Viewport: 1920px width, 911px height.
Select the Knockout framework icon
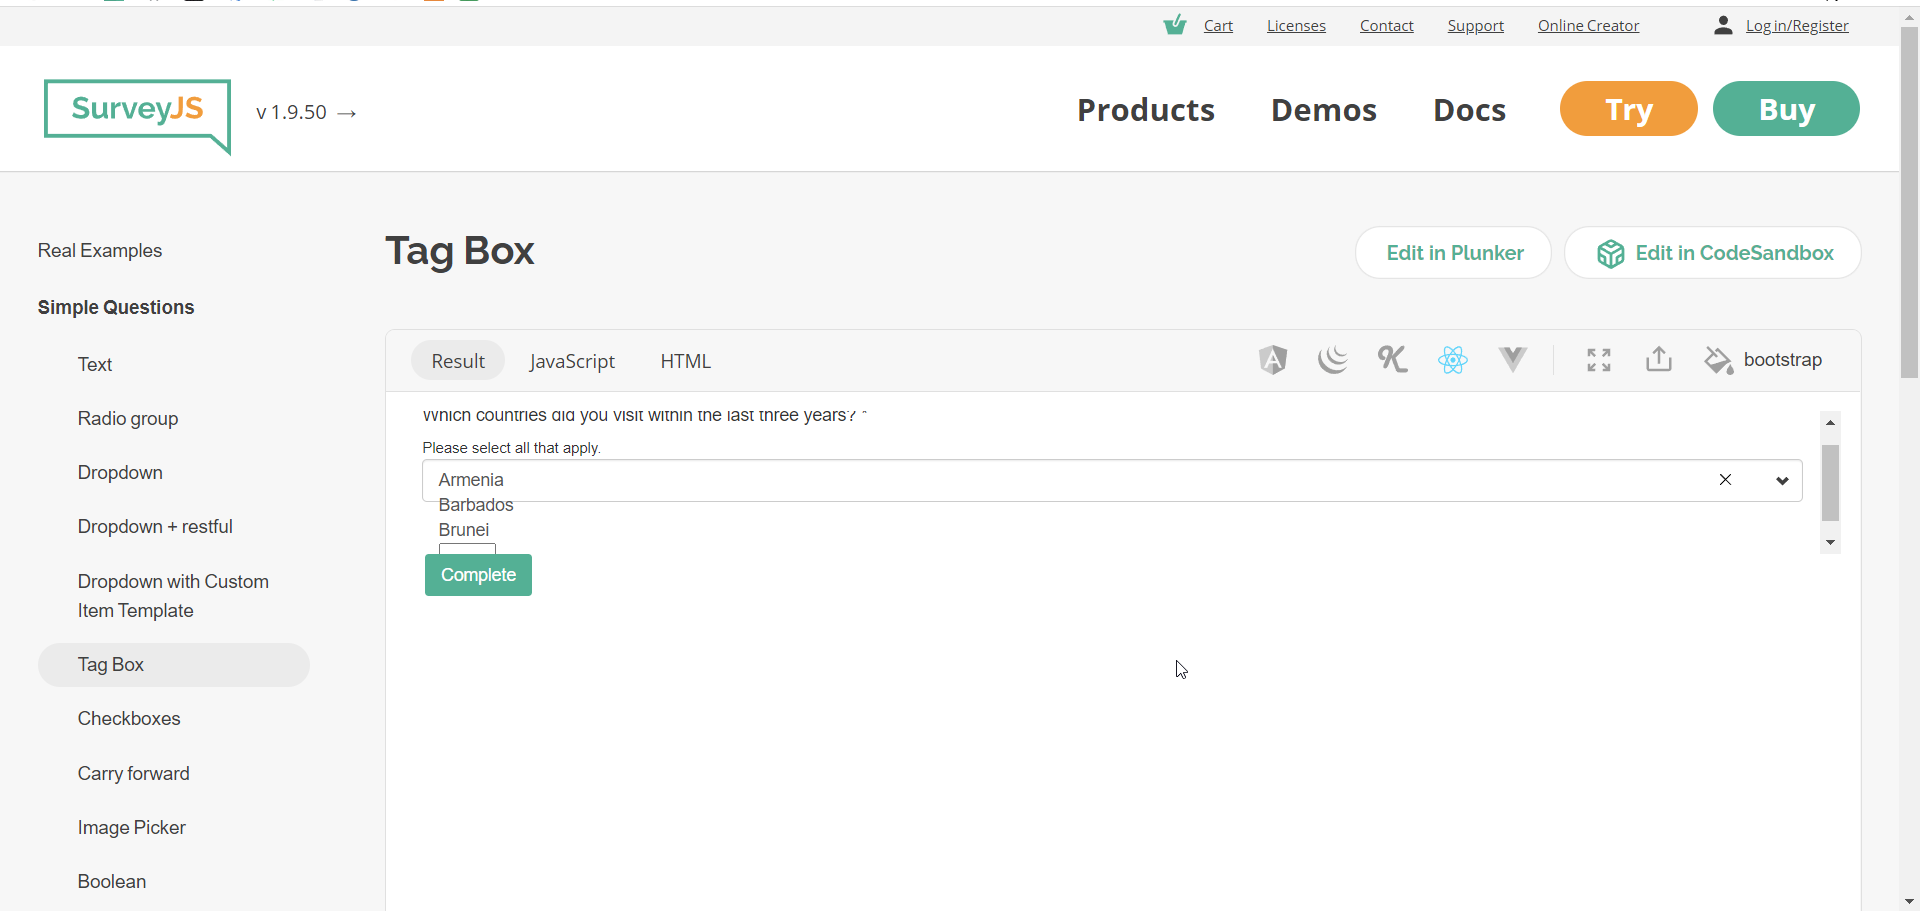point(1392,360)
